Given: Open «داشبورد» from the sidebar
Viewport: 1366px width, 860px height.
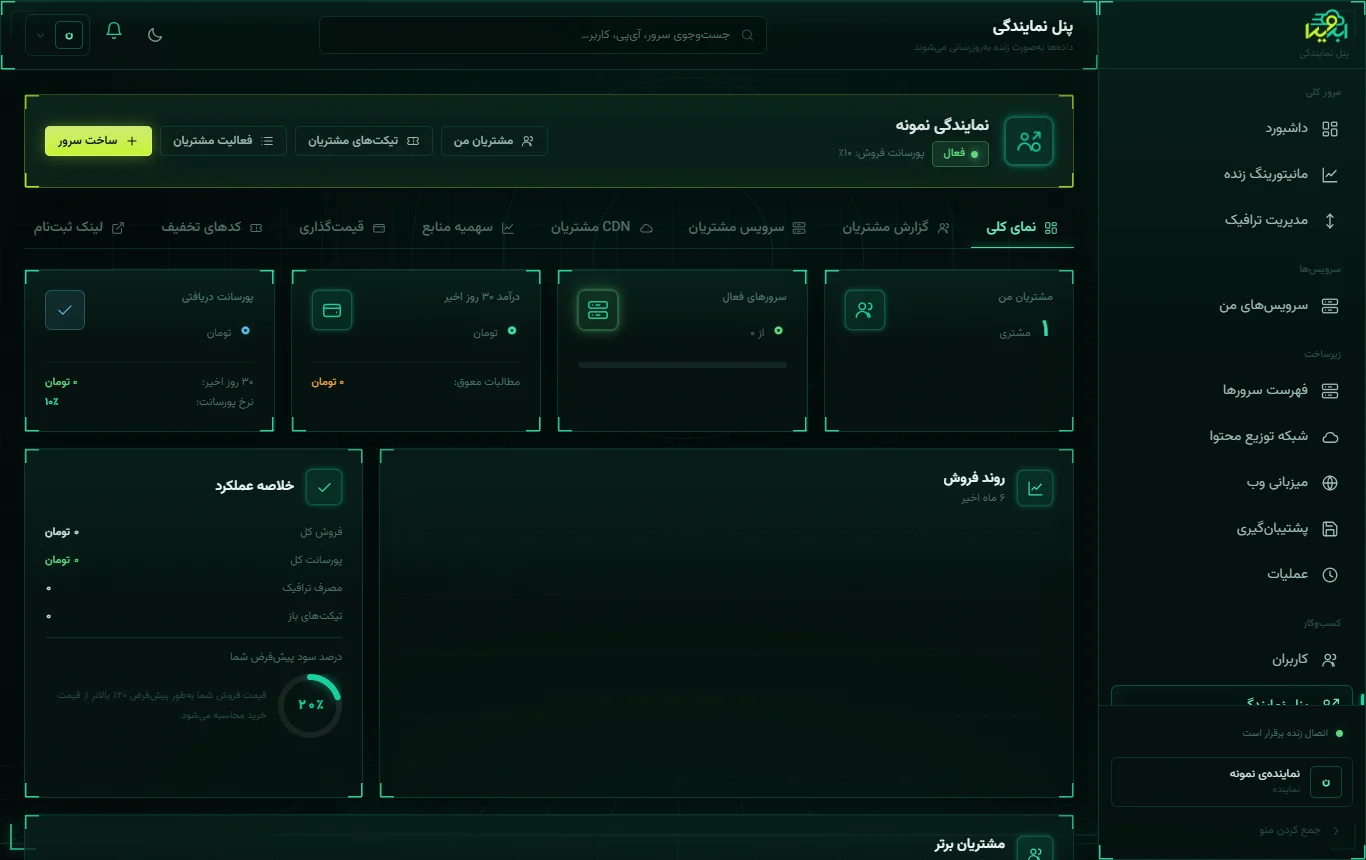Looking at the screenshot, I should pyautogui.click(x=1232, y=129).
